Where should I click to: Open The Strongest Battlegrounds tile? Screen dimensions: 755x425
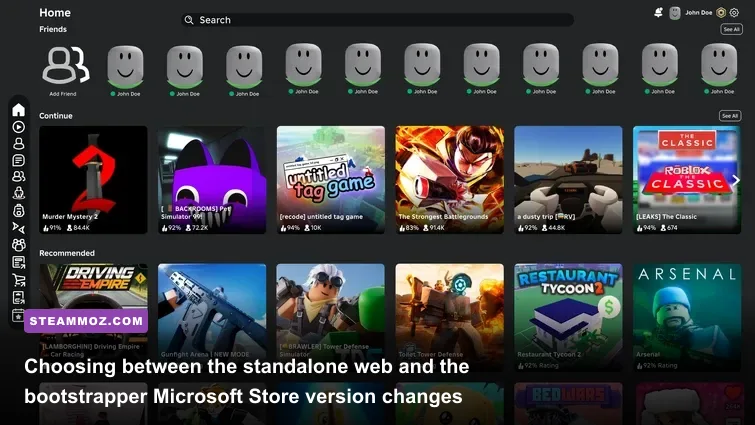pyautogui.click(x=450, y=180)
